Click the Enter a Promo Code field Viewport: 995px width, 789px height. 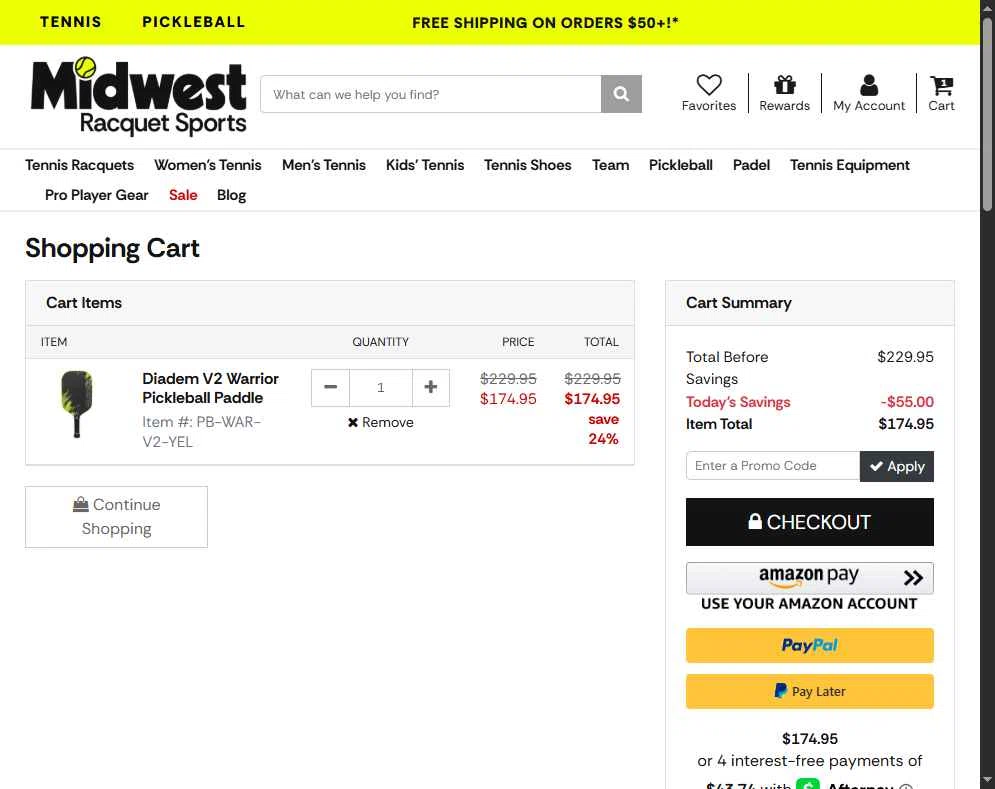[773, 466]
